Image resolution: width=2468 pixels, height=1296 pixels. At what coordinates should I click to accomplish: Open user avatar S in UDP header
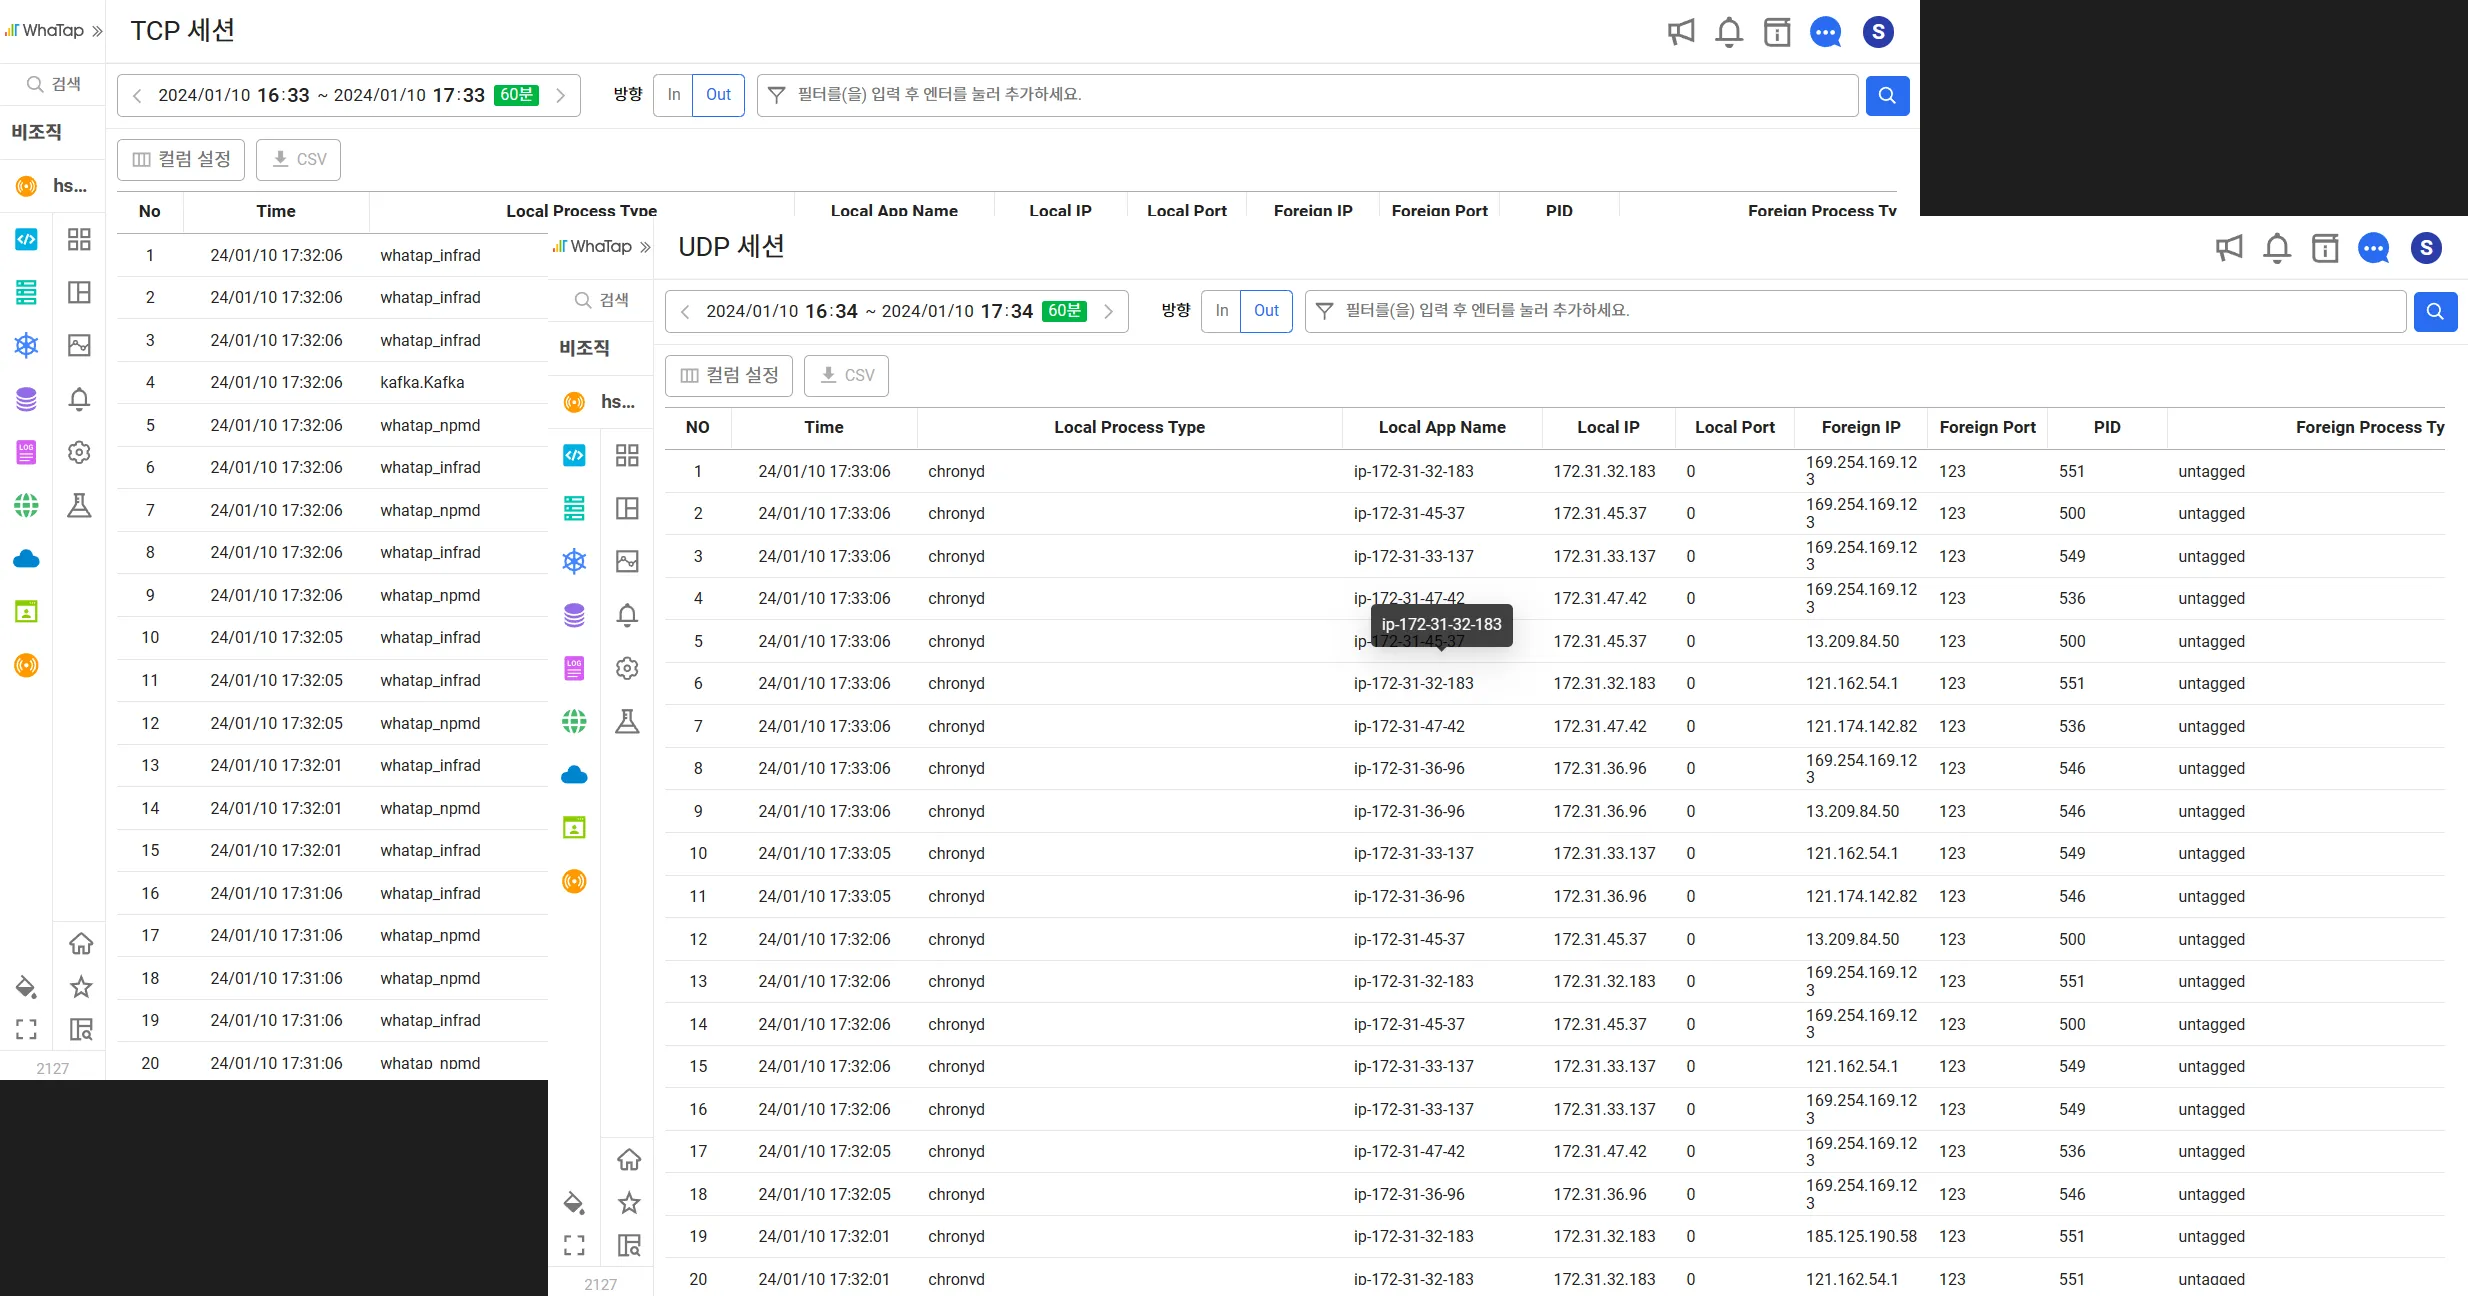pos(2426,248)
